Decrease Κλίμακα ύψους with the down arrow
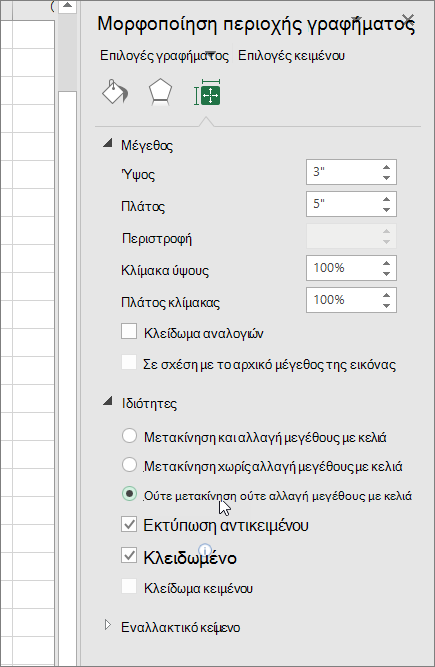This screenshot has height=667, width=435. point(386,274)
